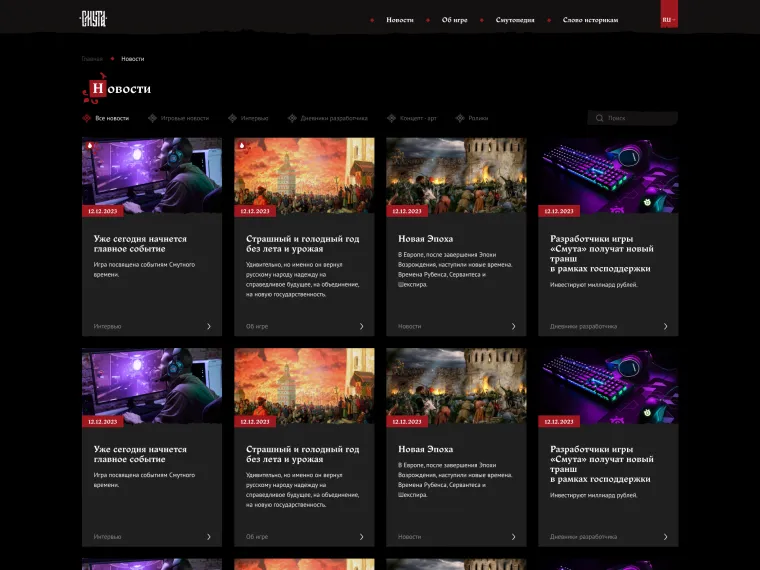760x570 pixels.
Task: Click top-row Дневники разработчика card arrow
Action: 665,326
